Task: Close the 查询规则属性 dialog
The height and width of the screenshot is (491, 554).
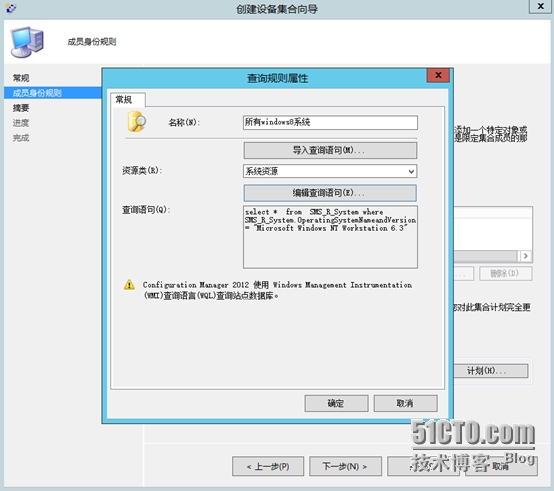Action: click(438, 75)
